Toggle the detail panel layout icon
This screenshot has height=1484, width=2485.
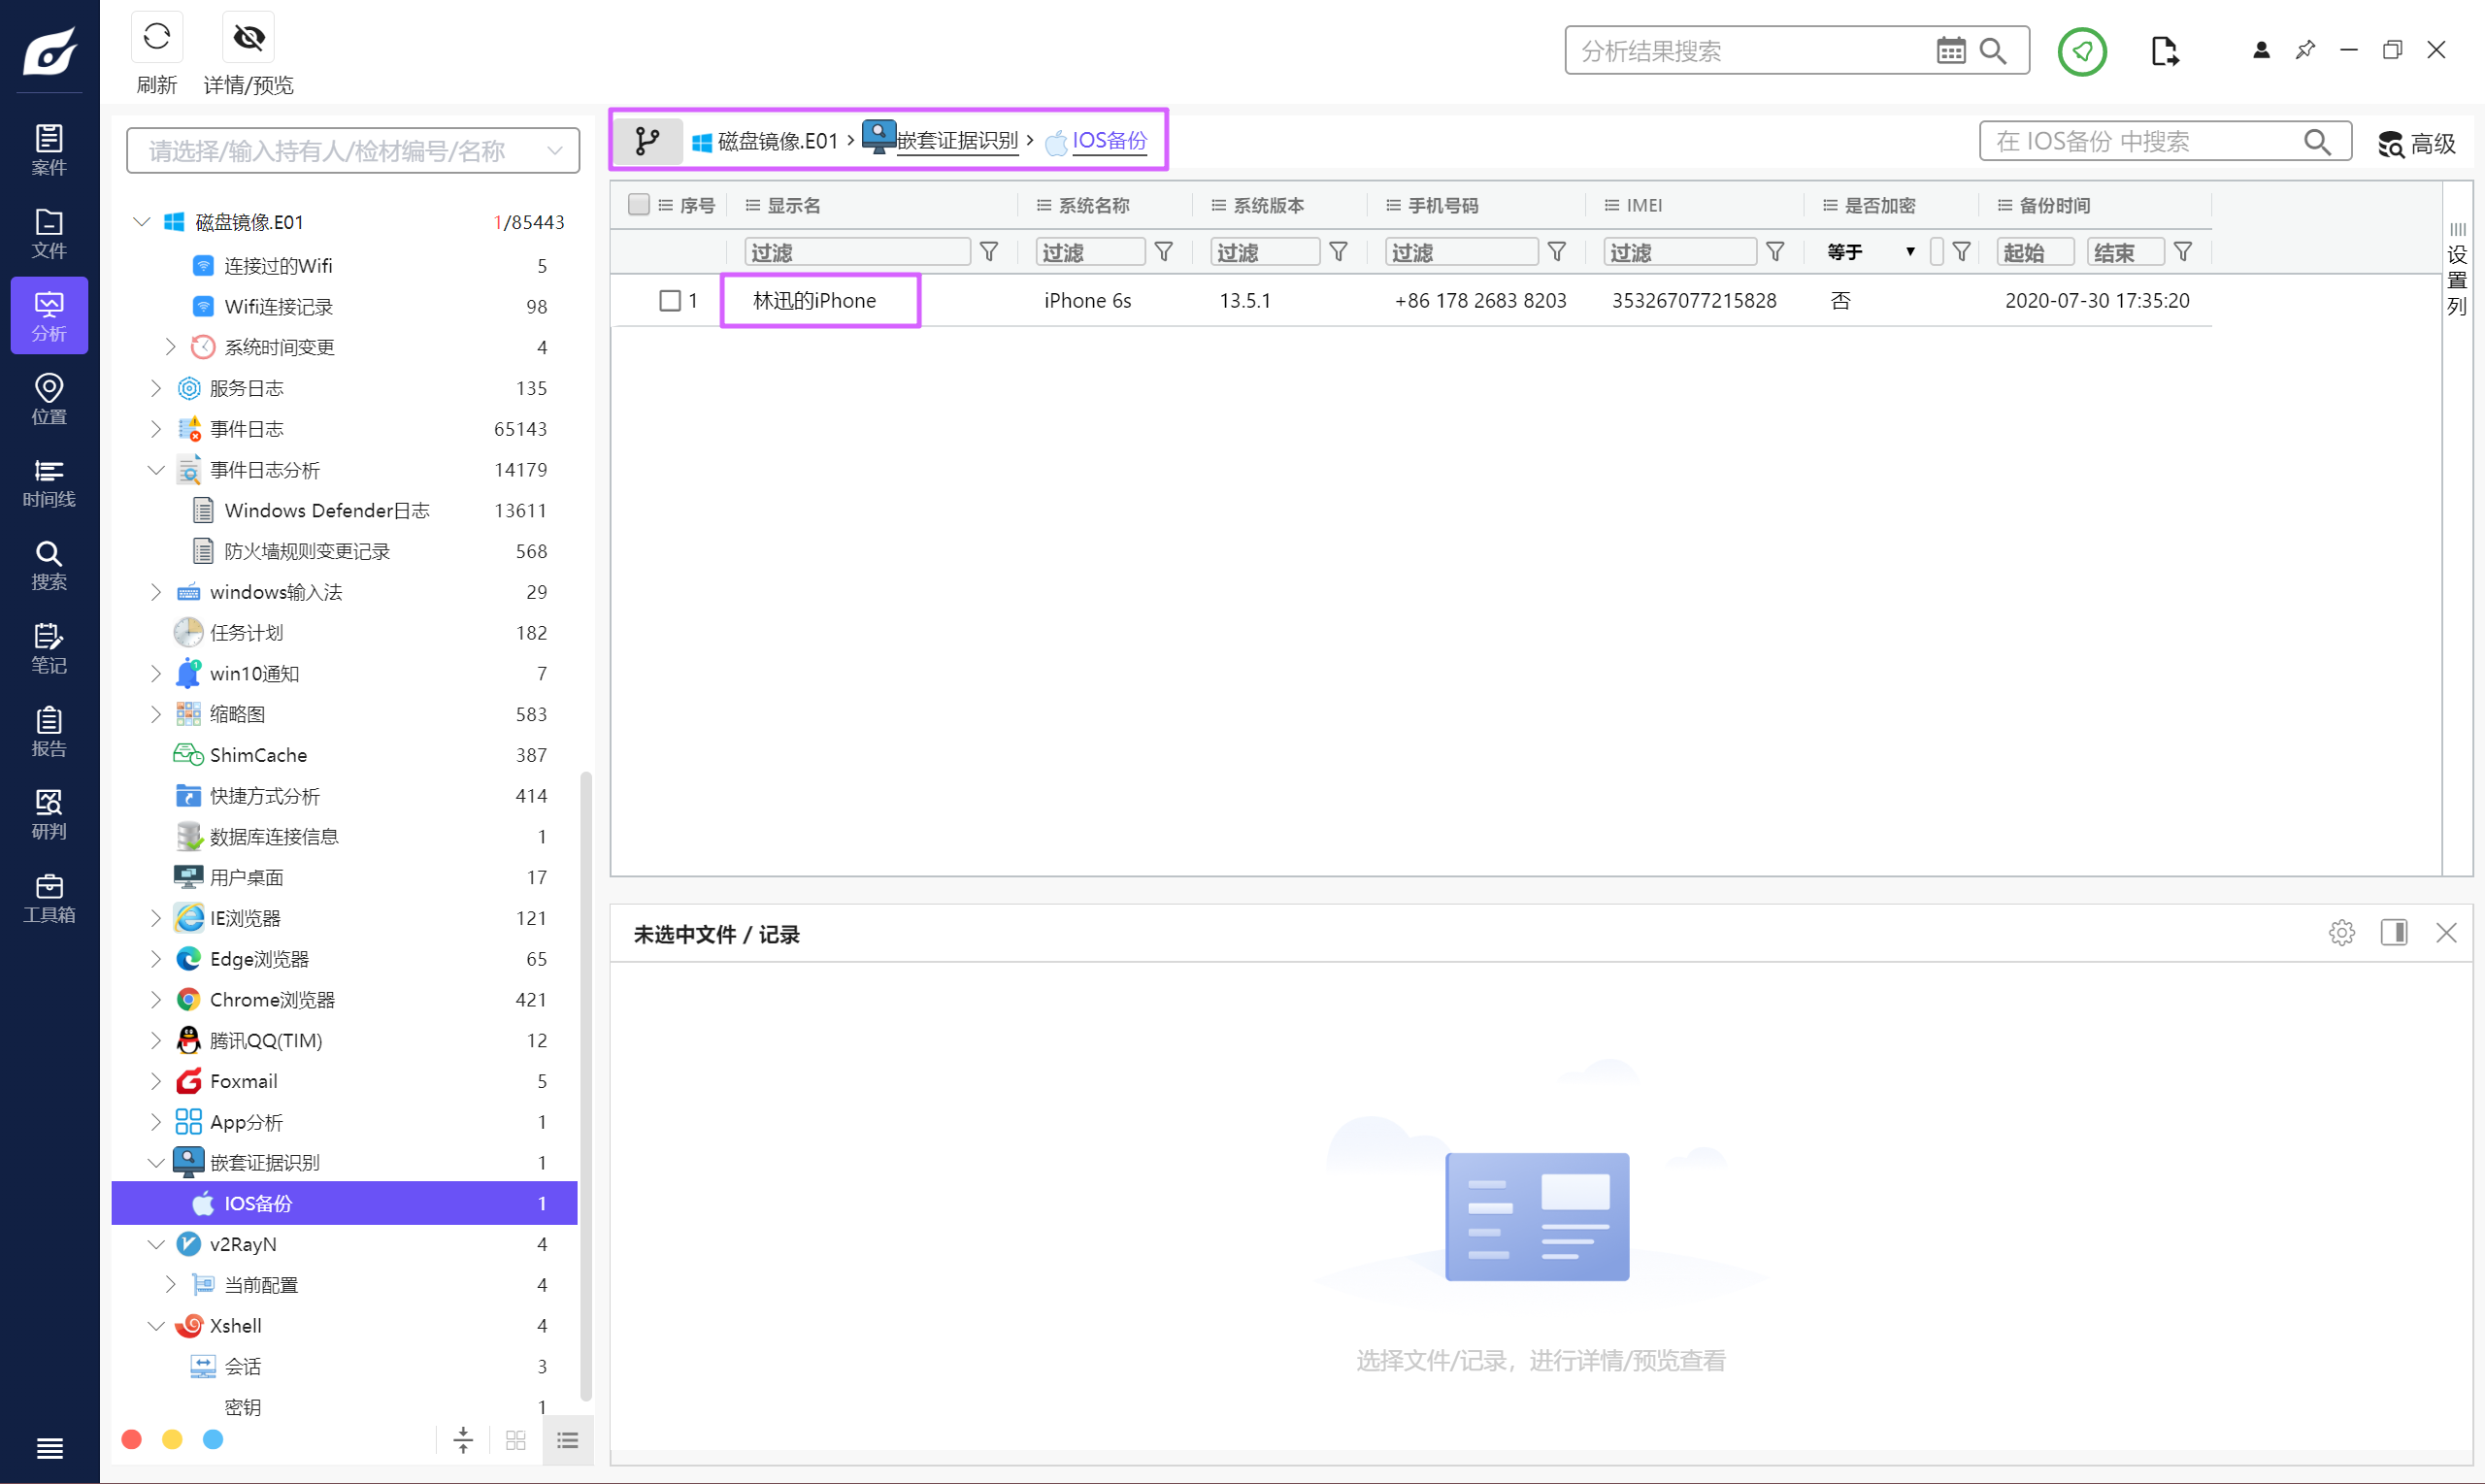click(2393, 933)
